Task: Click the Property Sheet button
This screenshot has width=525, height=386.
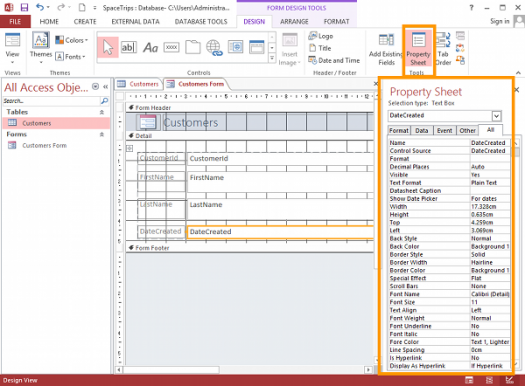Action: pos(418,49)
